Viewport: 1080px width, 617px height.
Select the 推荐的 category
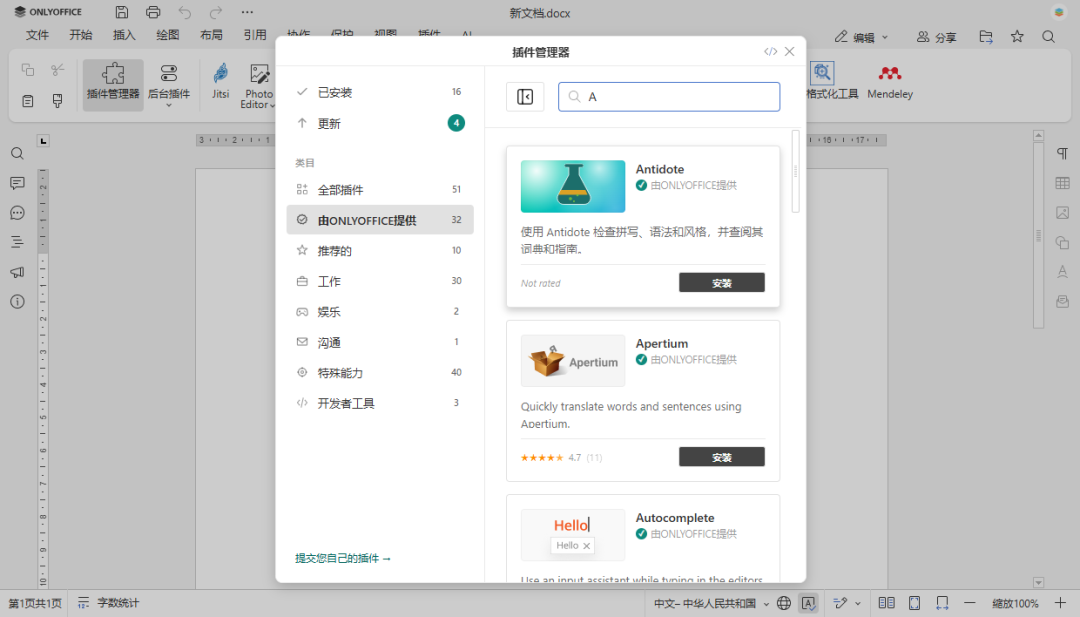[x=380, y=251]
